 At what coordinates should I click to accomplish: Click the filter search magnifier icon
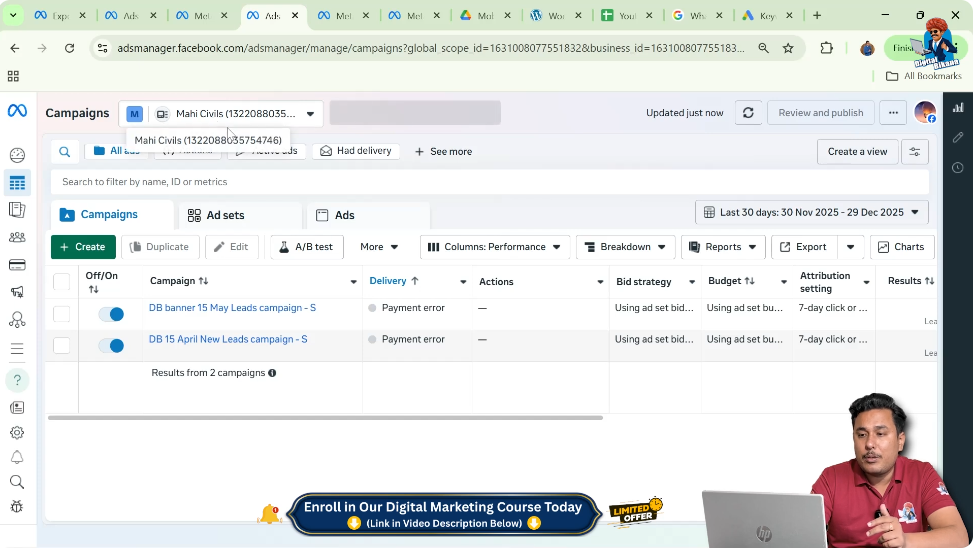tap(65, 152)
